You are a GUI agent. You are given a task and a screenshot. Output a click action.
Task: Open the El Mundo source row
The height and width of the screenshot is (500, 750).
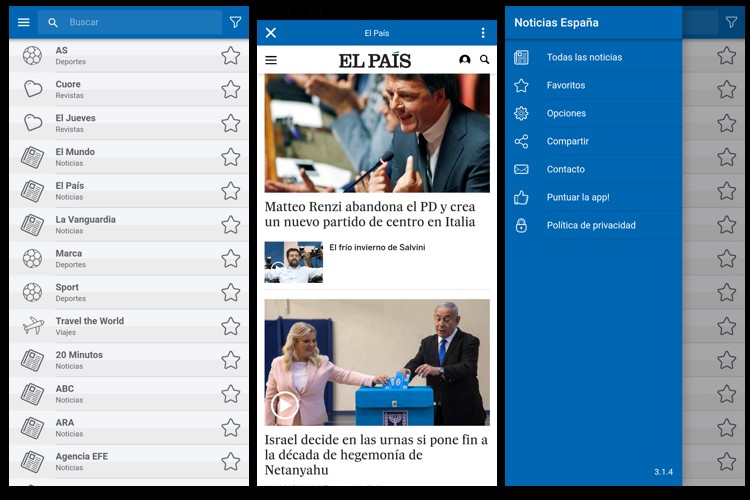(x=129, y=157)
